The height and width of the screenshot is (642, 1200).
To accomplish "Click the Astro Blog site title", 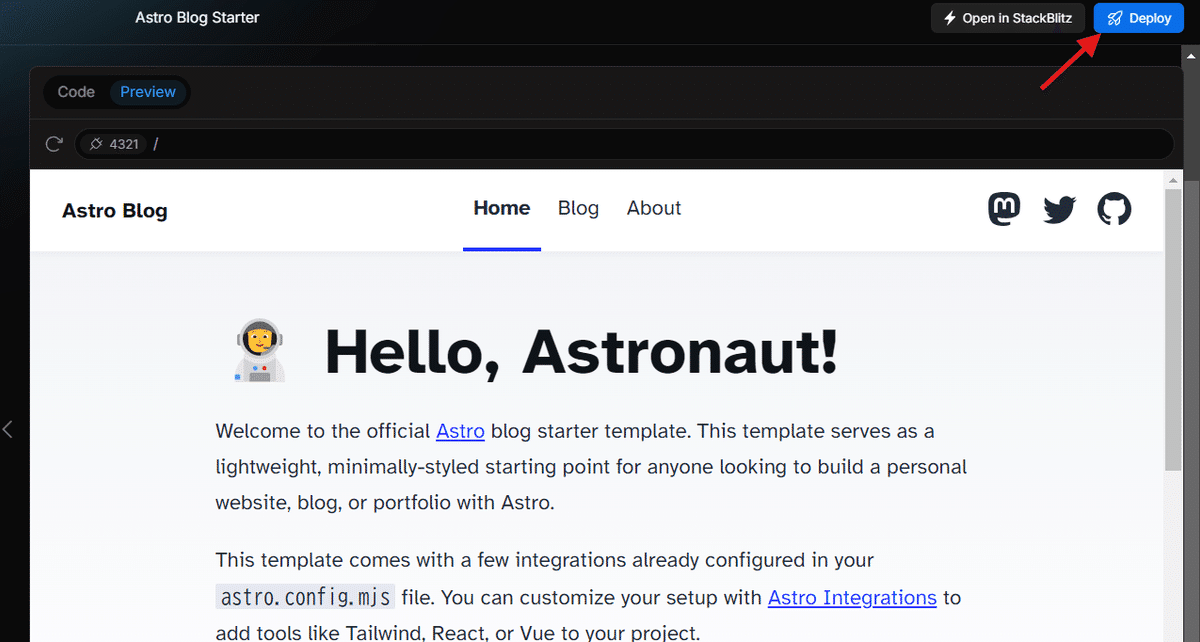I will pos(115,210).
